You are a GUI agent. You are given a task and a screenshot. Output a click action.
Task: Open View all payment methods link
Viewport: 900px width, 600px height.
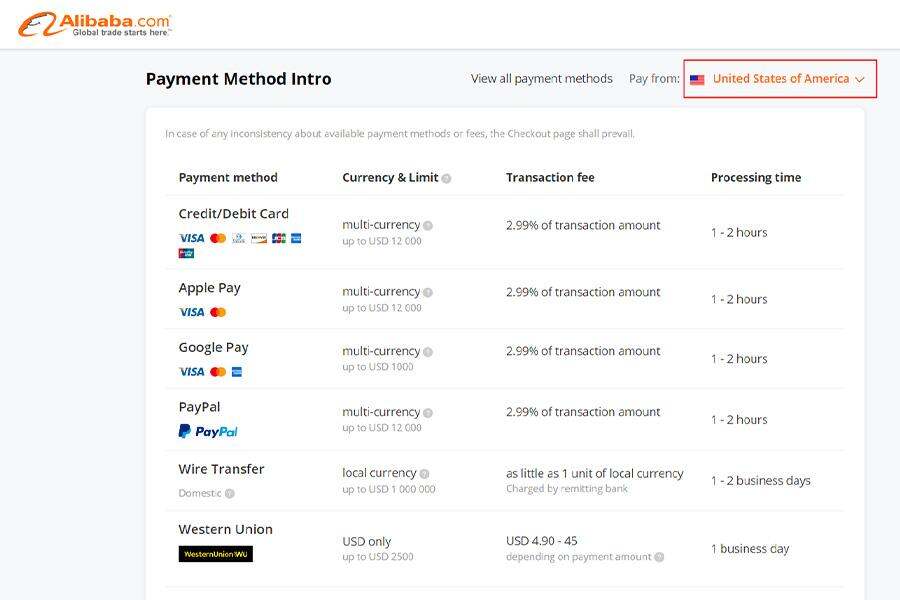point(541,79)
